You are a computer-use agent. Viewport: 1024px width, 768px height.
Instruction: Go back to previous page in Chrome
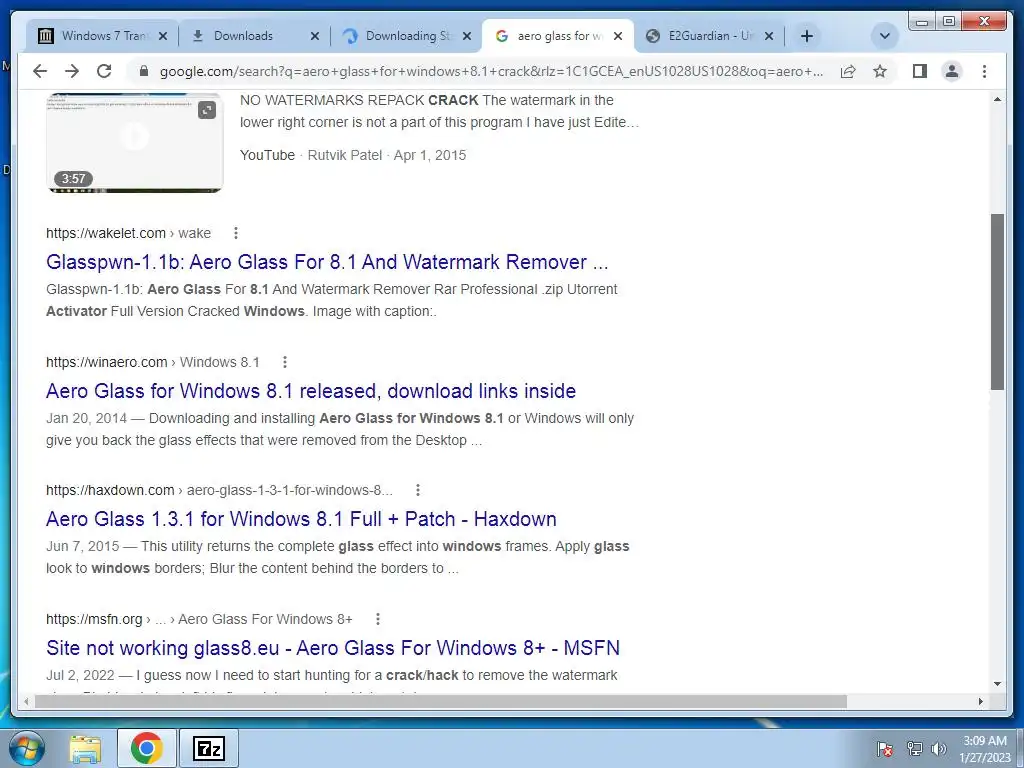[x=40, y=71]
